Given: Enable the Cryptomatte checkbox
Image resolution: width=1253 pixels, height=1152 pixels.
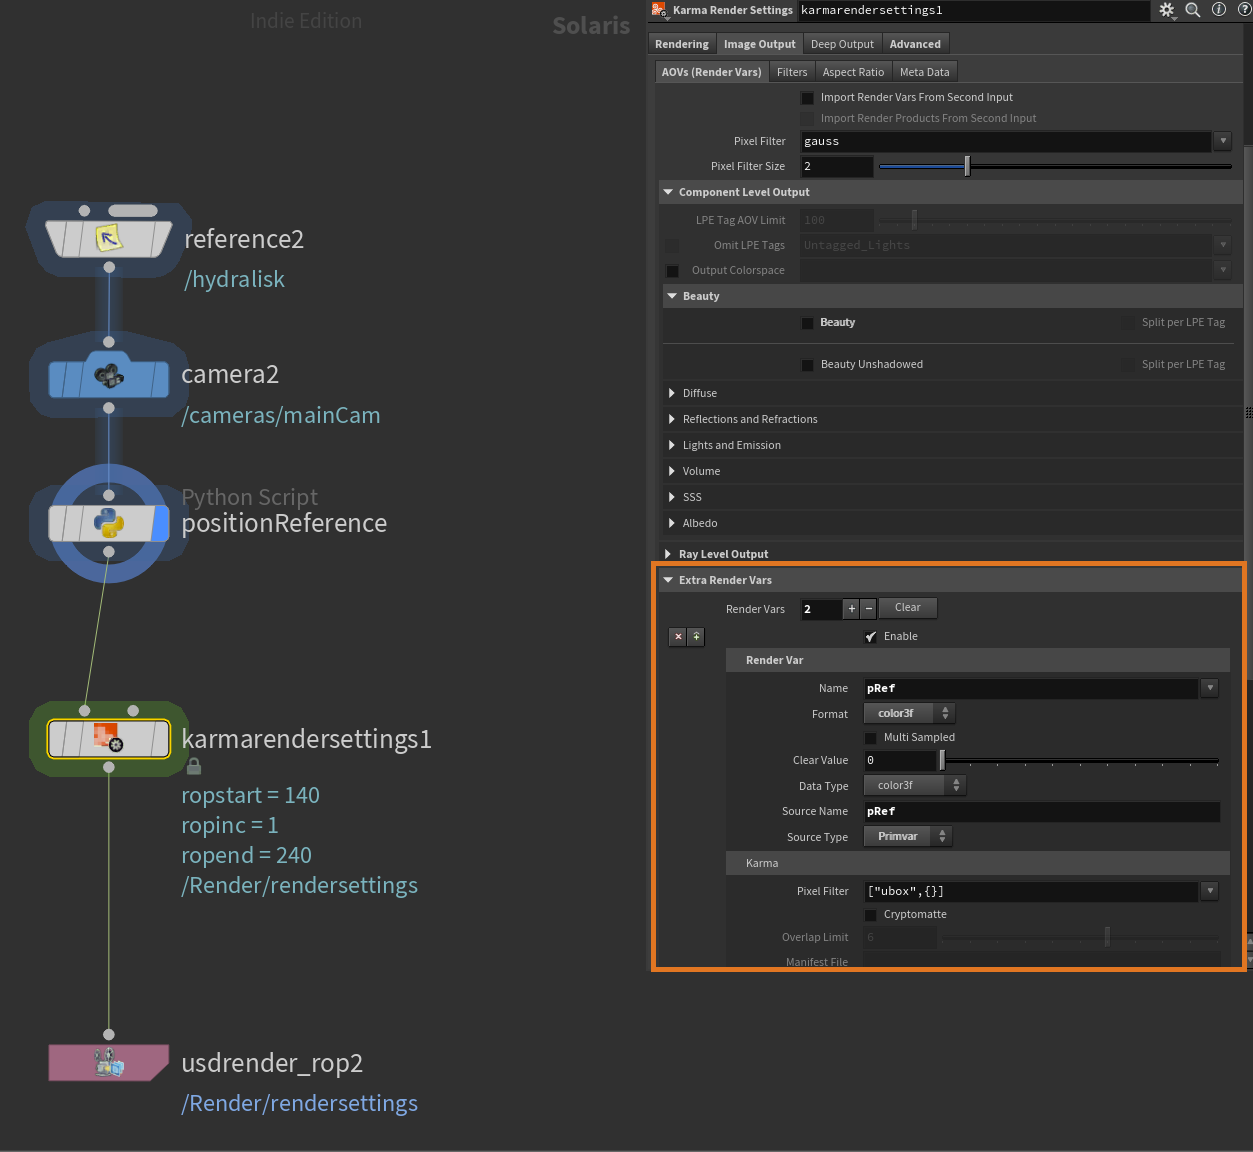Looking at the screenshot, I should pos(870,914).
